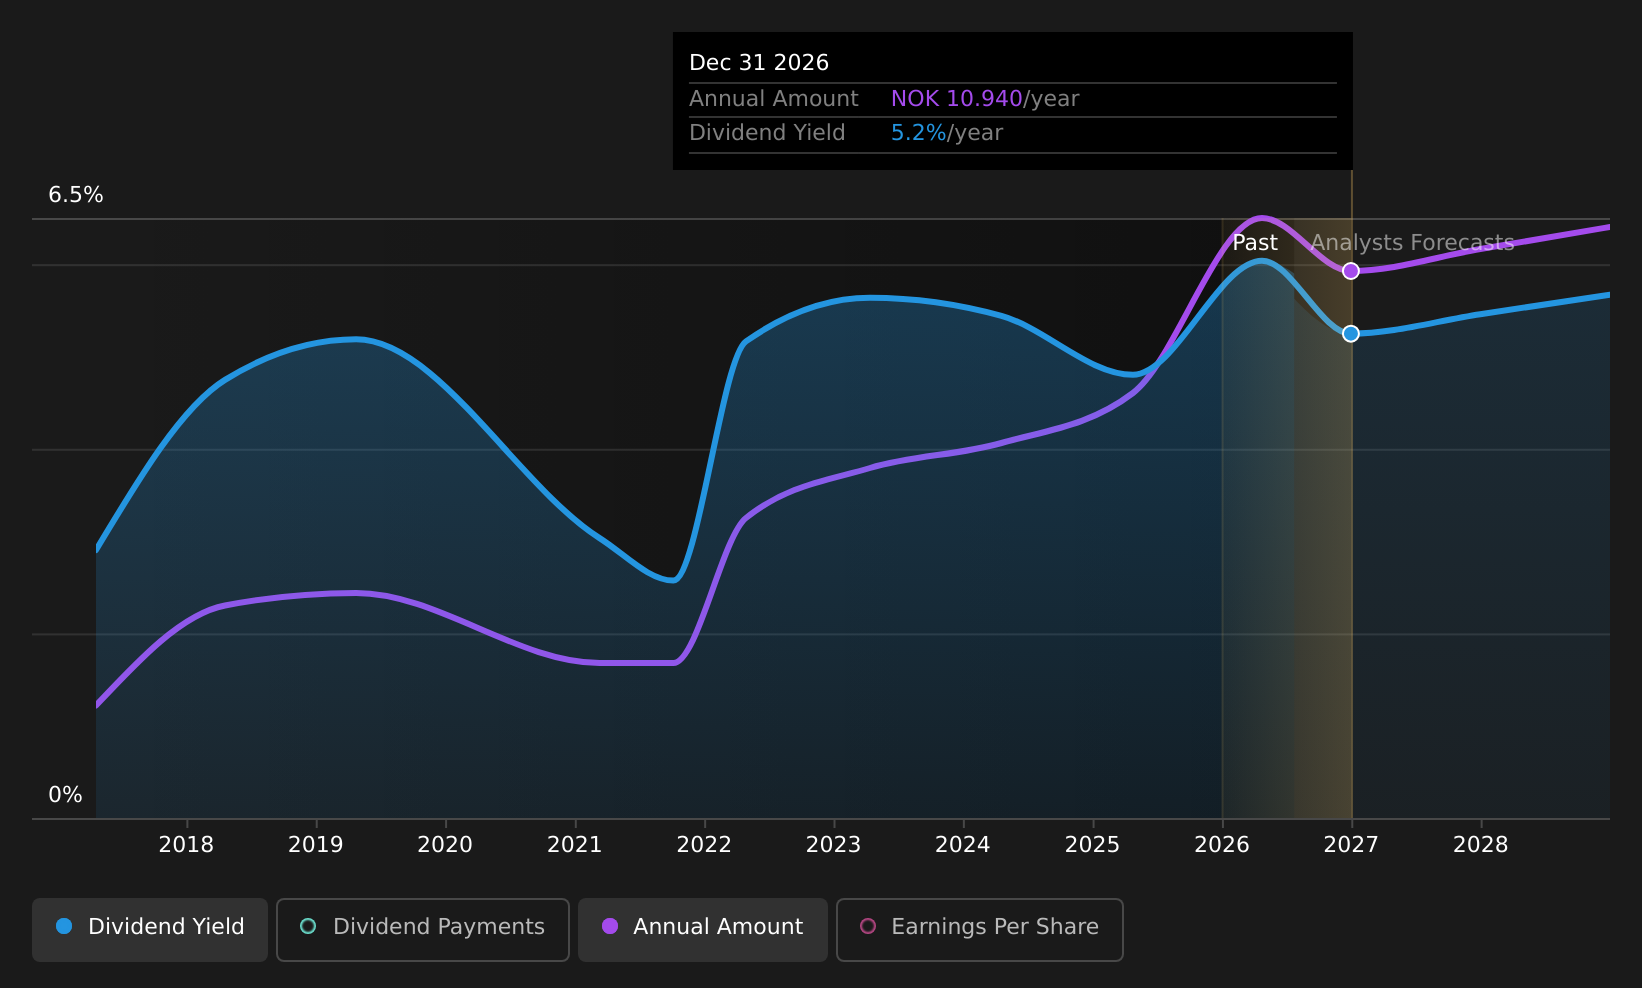The width and height of the screenshot is (1642, 988).
Task: Click the 2026 x-axis label
Action: [1222, 845]
